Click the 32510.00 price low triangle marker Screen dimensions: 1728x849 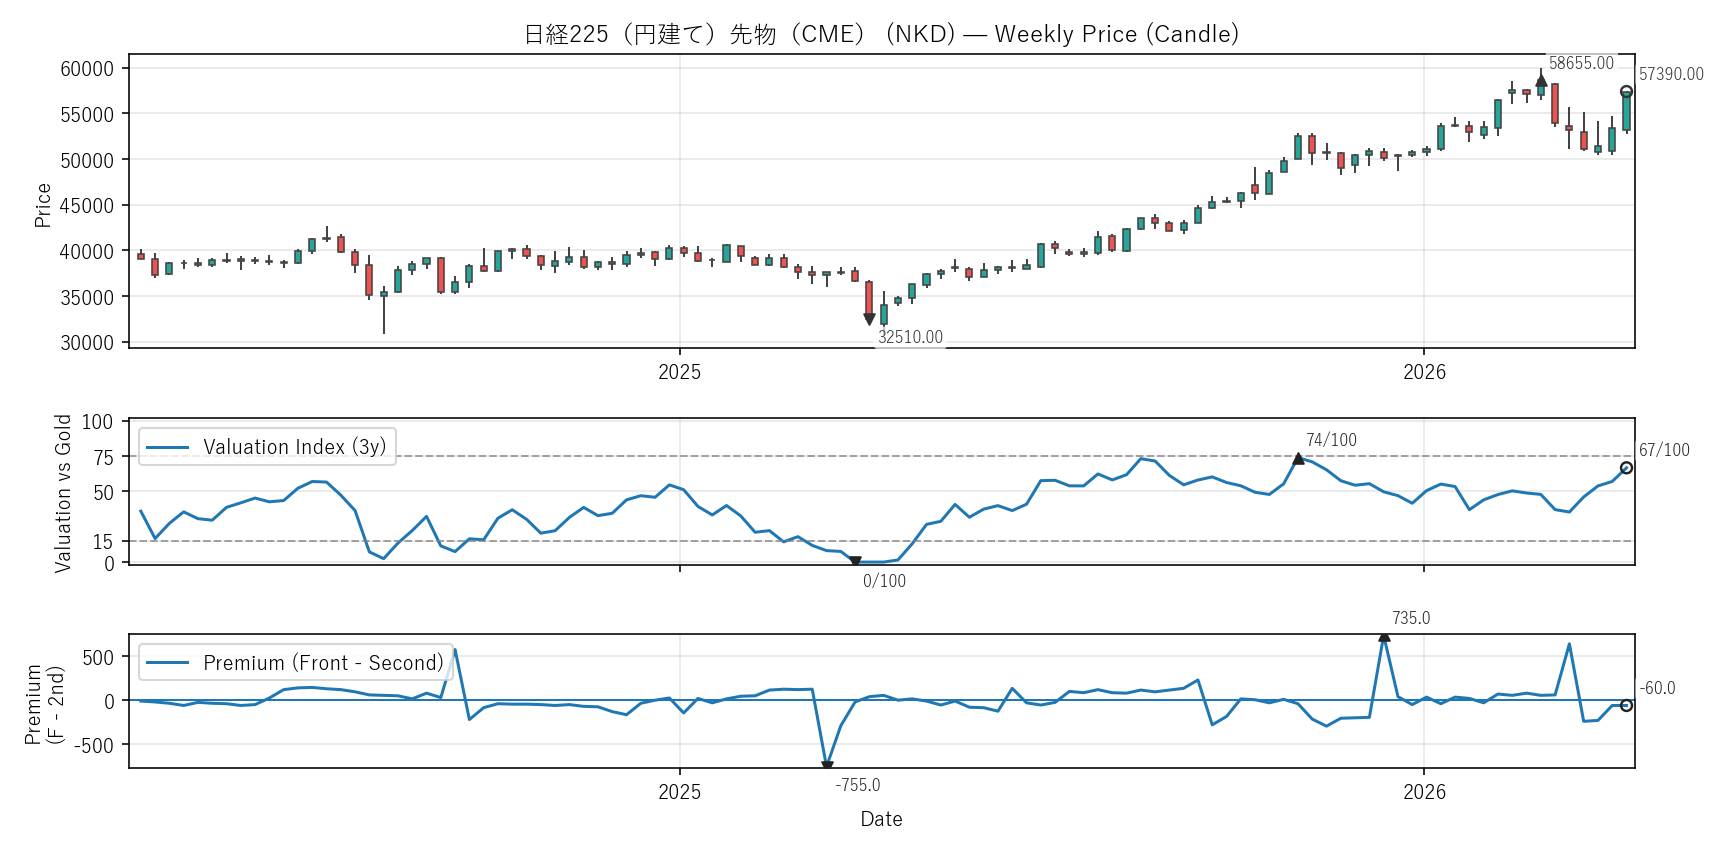(869, 319)
